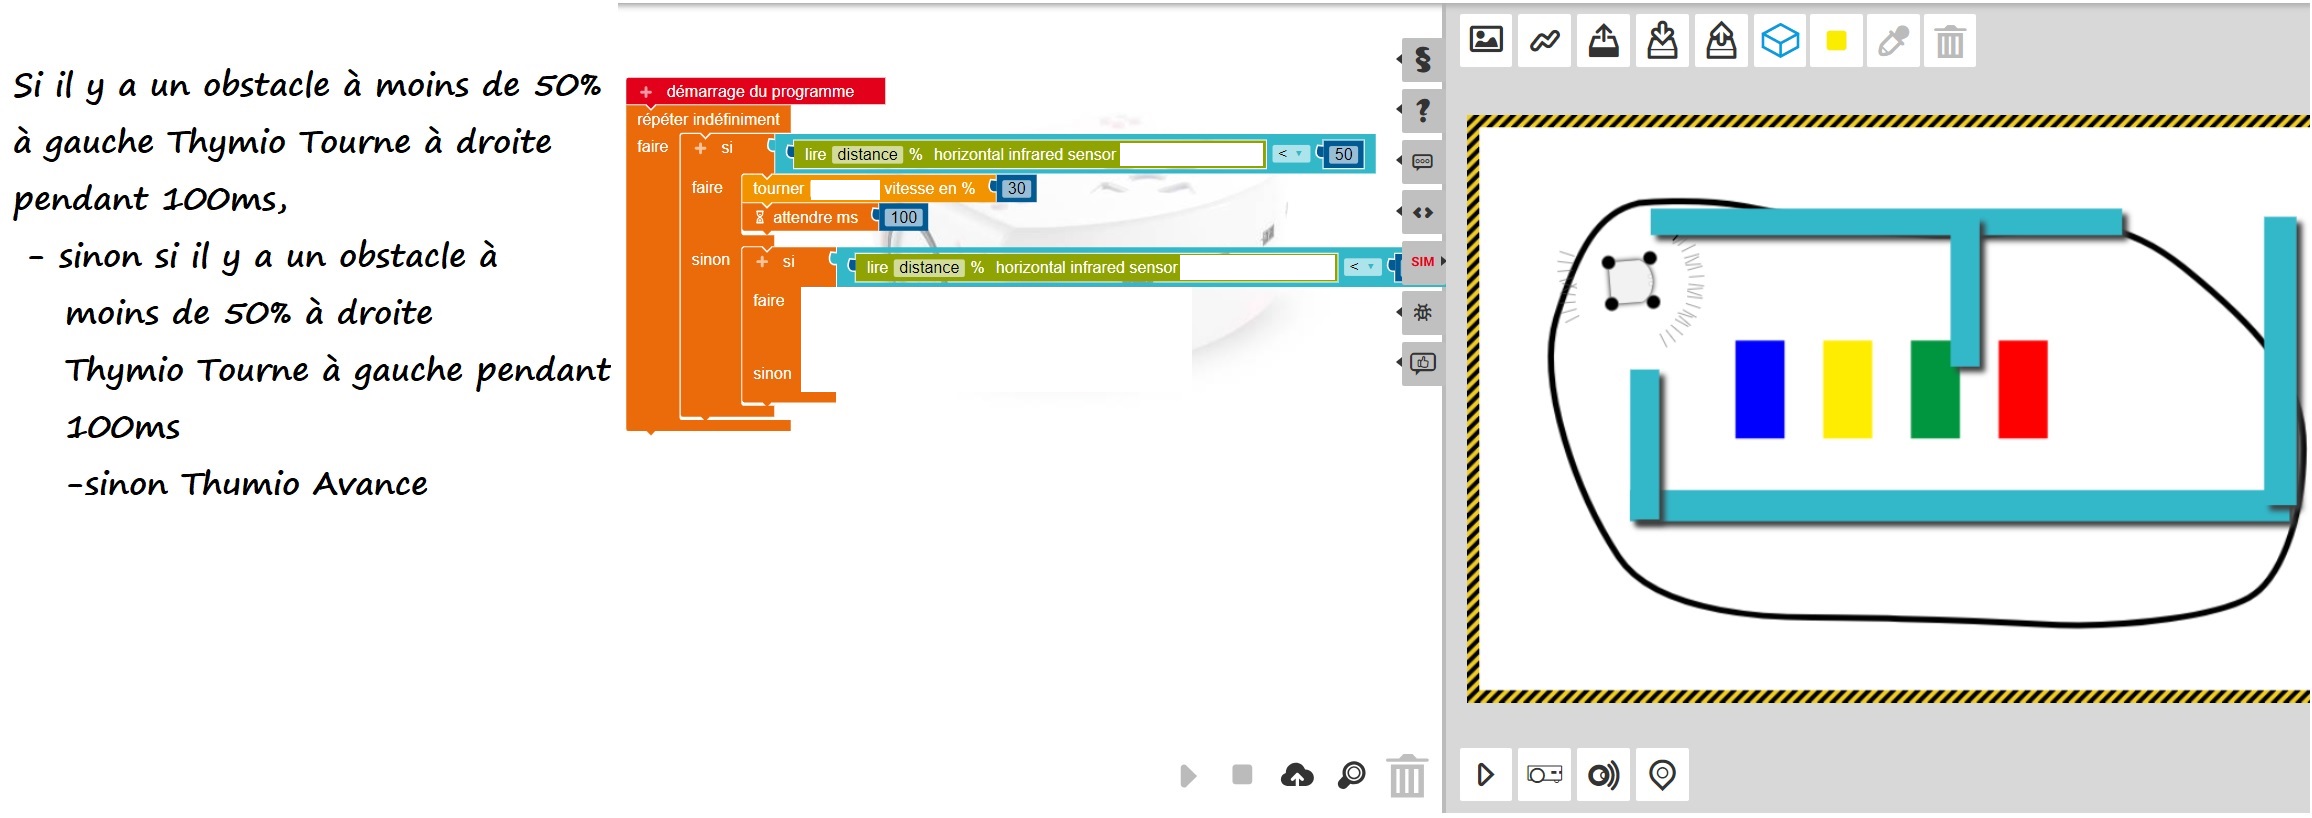Click the plus on 'démarrage du programme'
This screenshot has width=2312, height=818.
646,92
